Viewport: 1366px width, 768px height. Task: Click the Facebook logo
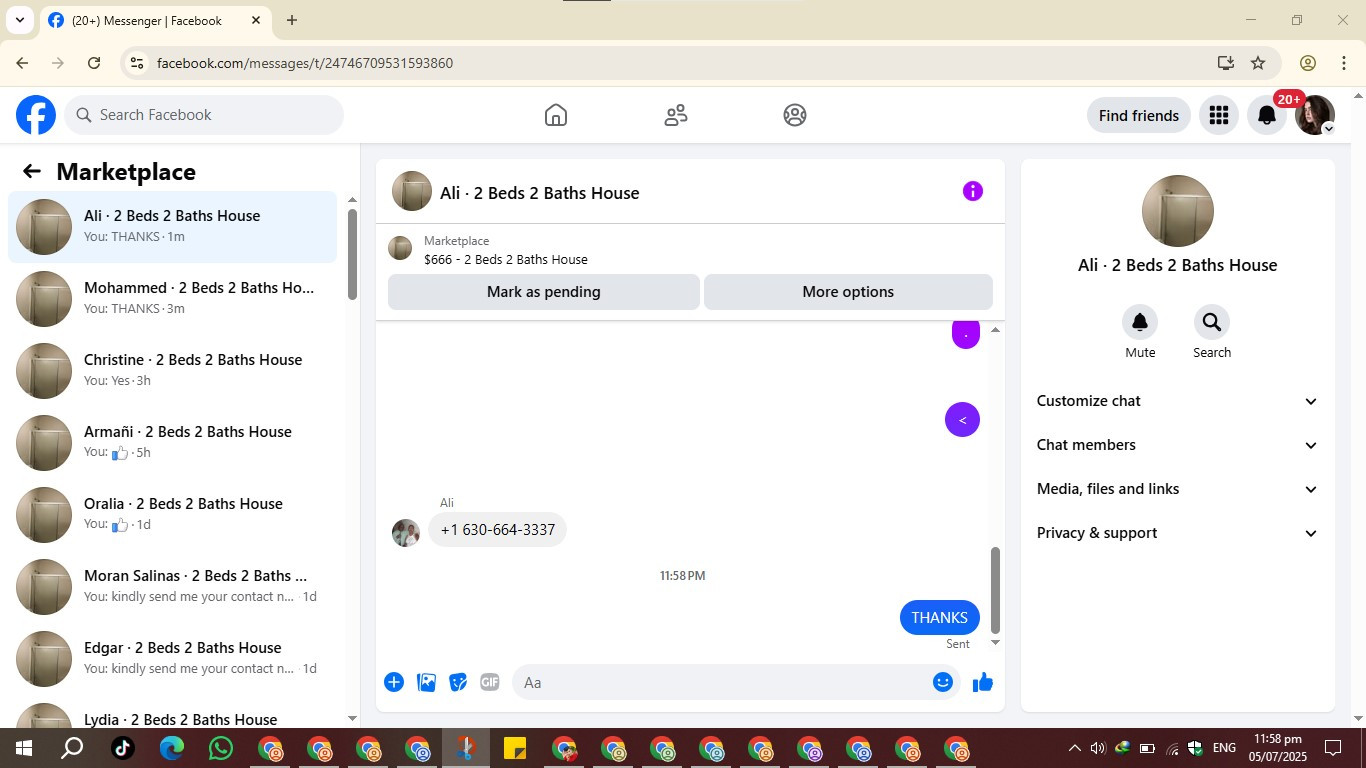(36, 115)
